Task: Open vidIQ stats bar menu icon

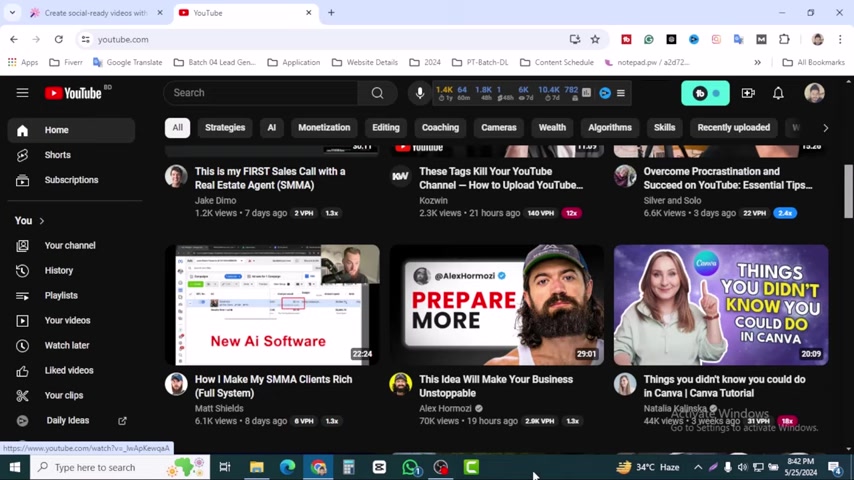Action: [x=621, y=93]
